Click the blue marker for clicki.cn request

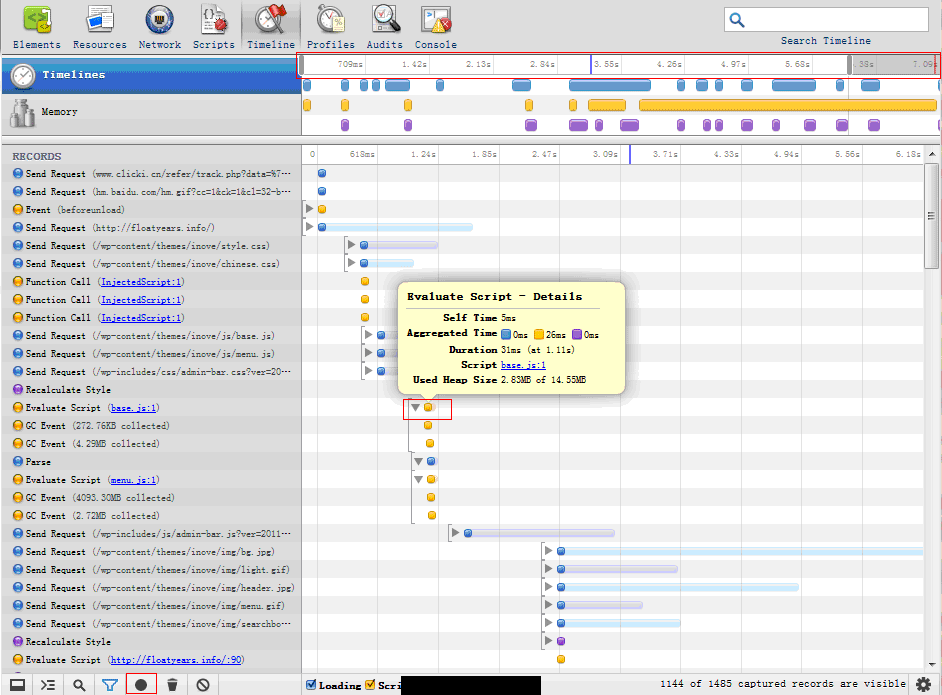(322, 173)
